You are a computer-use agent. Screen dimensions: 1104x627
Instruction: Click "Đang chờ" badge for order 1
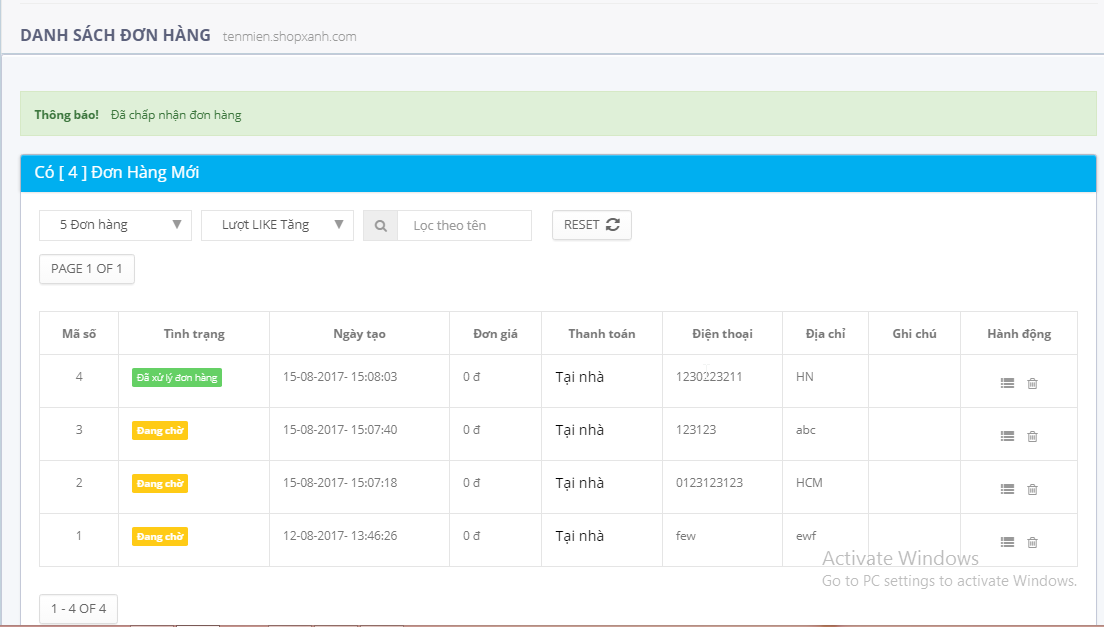(x=160, y=536)
